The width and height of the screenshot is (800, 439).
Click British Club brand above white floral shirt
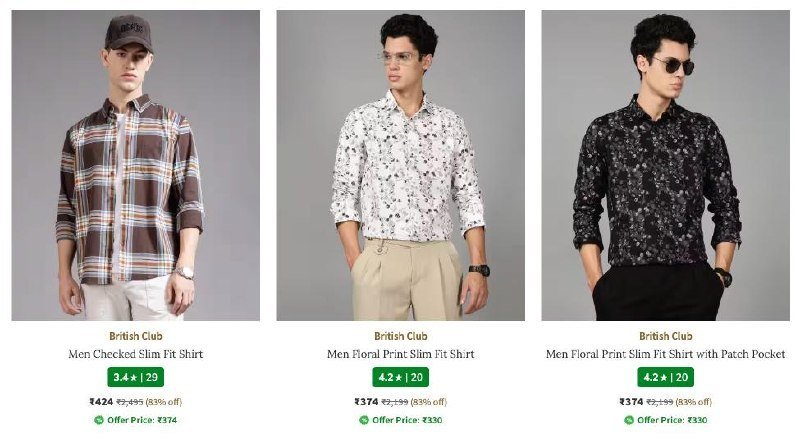coord(401,336)
